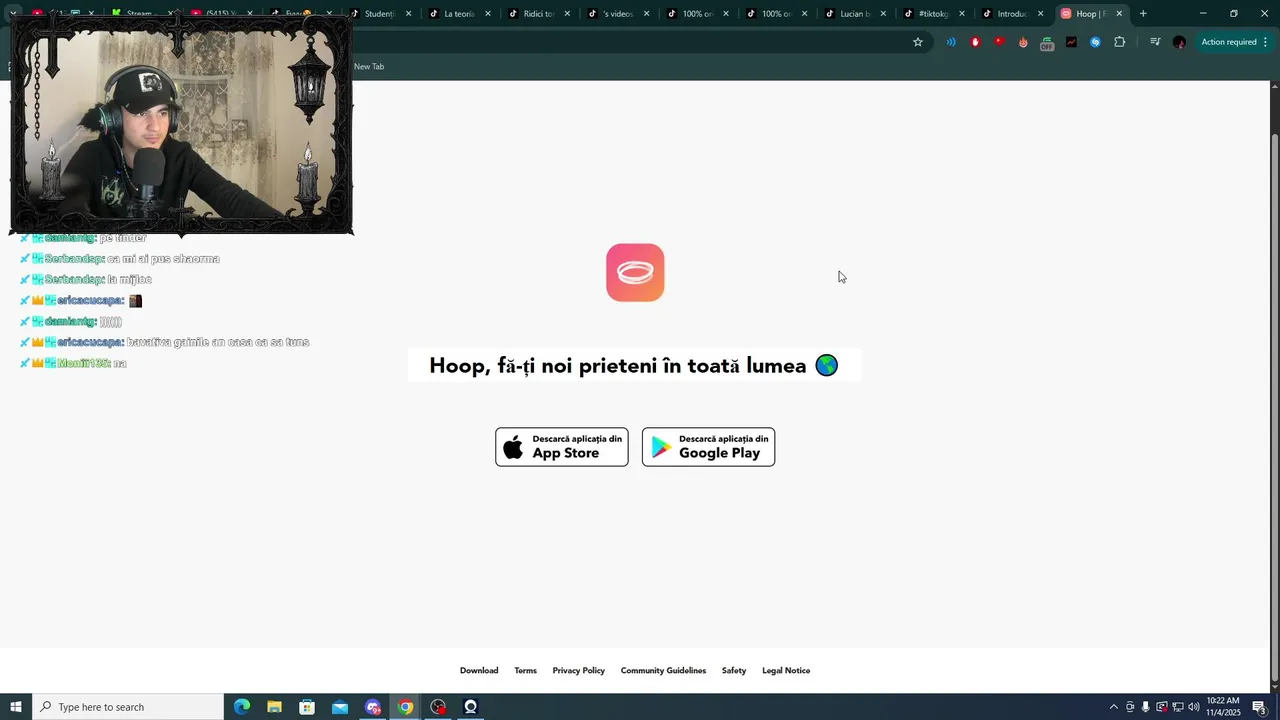Click the webcam overlay video
Screen dimensions: 1280x720
(181, 124)
